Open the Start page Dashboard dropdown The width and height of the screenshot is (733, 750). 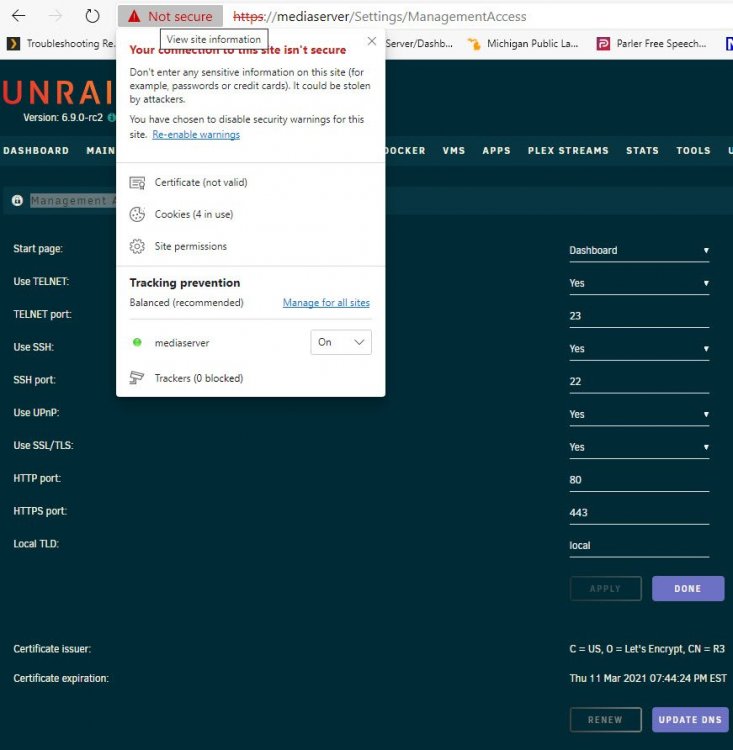[639, 251]
